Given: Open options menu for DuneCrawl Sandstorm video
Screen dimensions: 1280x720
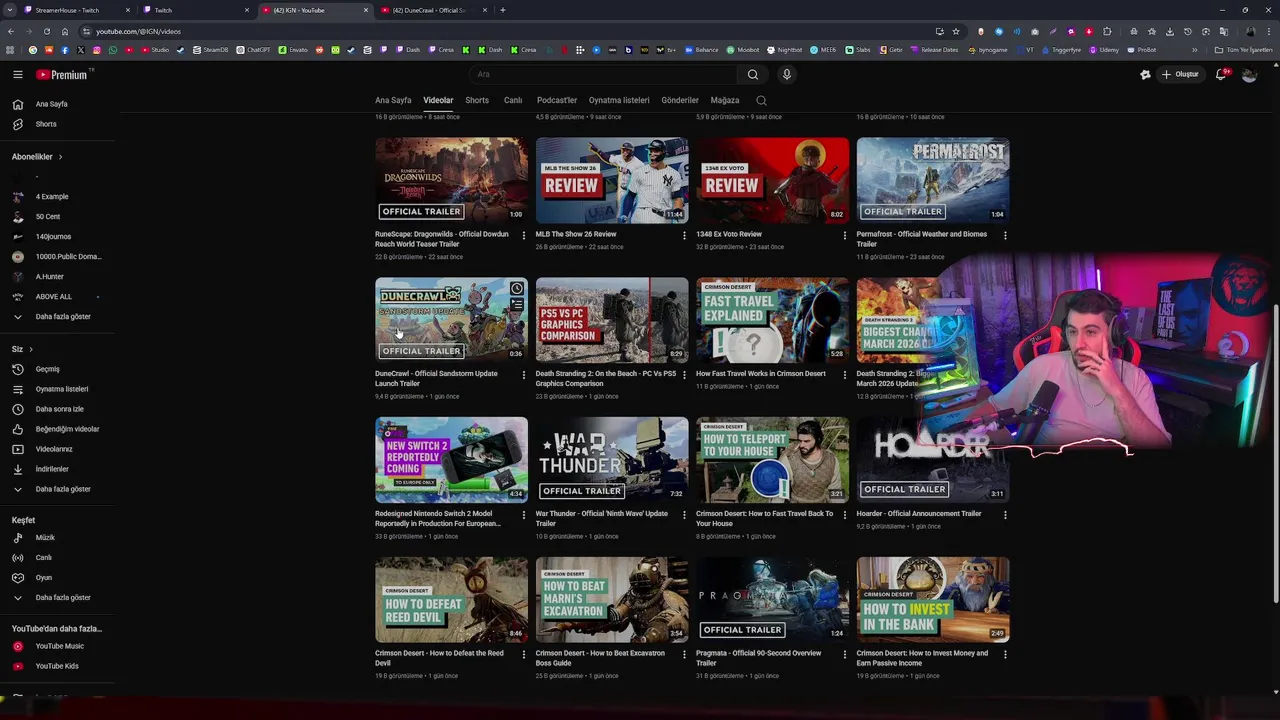Looking at the screenshot, I should [523, 375].
